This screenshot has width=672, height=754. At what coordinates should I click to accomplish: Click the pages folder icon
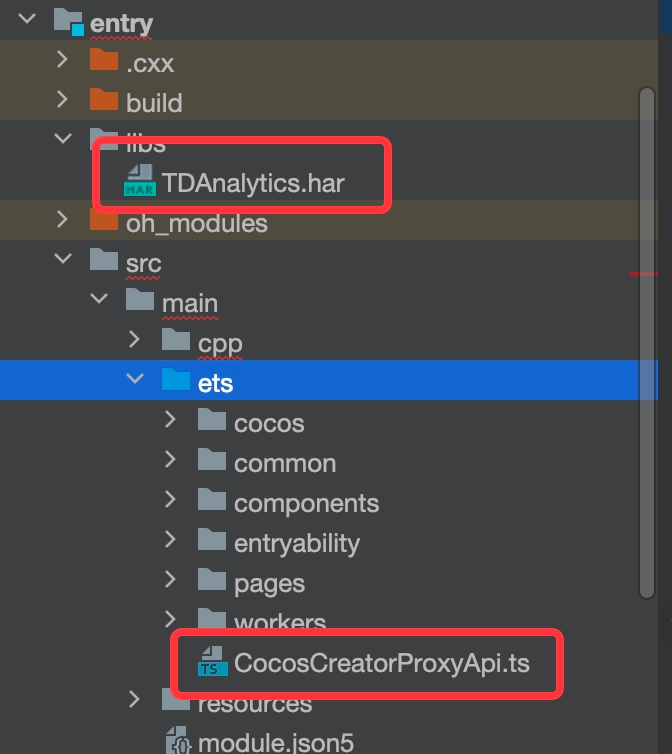[x=212, y=579]
